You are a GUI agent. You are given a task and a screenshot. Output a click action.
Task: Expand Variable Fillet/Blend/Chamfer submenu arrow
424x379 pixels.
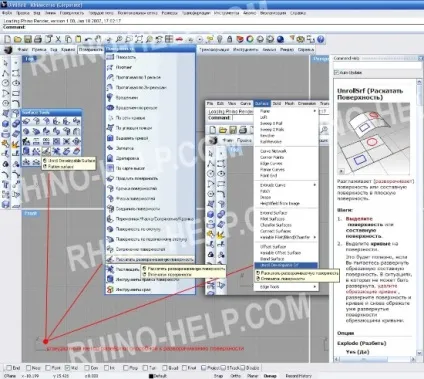click(315, 237)
